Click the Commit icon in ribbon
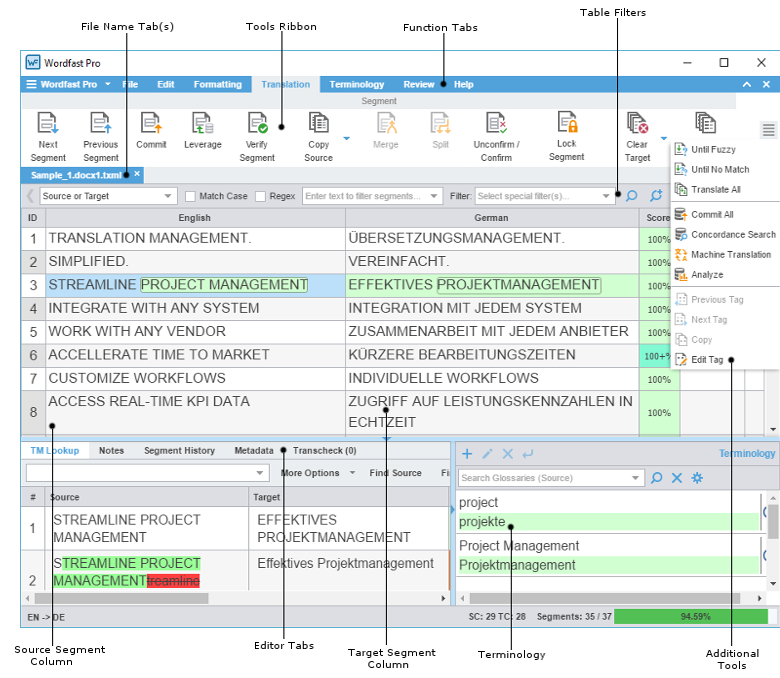The height and width of the screenshot is (678, 780). (x=151, y=123)
